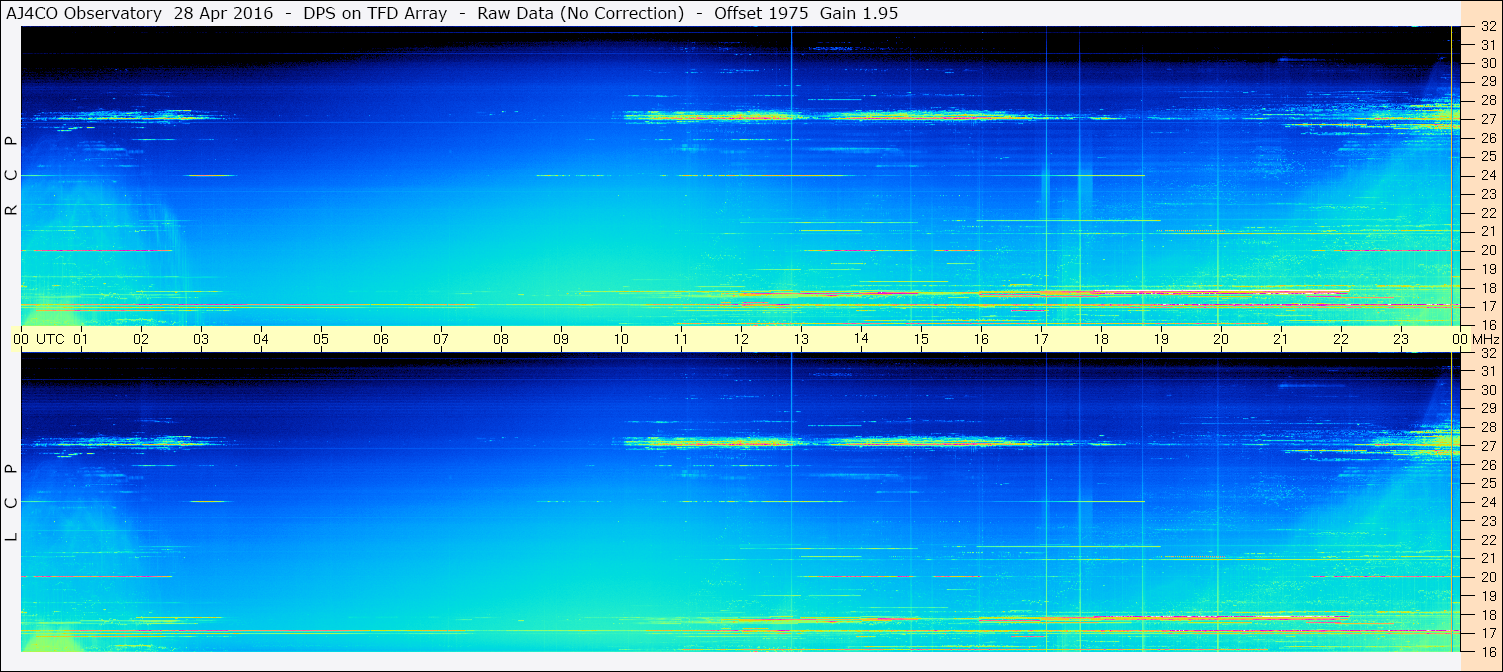Select the date "28 Apr 2016"
Viewport: 1503px width, 672px height.
pos(221,13)
